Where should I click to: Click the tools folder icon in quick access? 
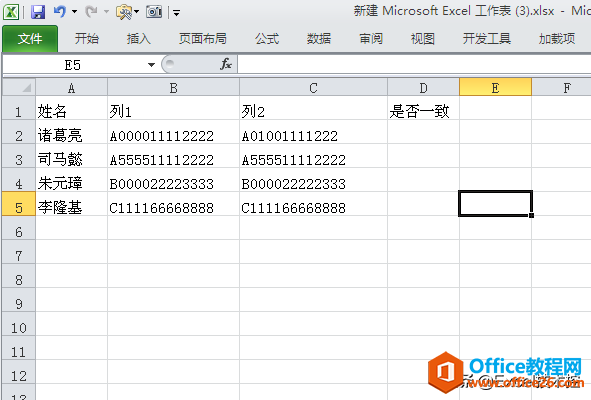(x=124, y=12)
